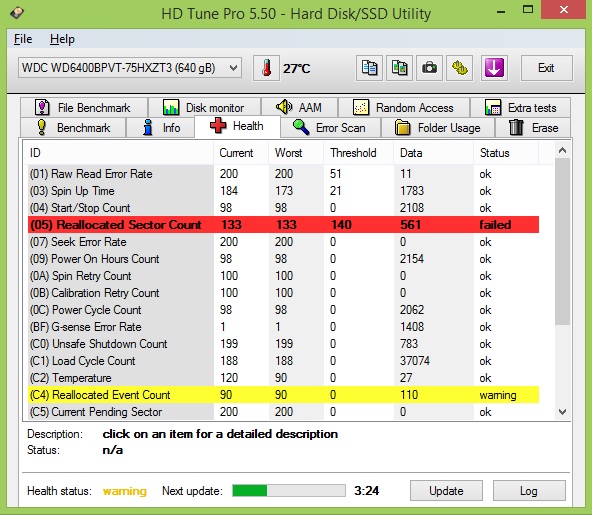Close the HD Tune Pro window

click(x=564, y=10)
